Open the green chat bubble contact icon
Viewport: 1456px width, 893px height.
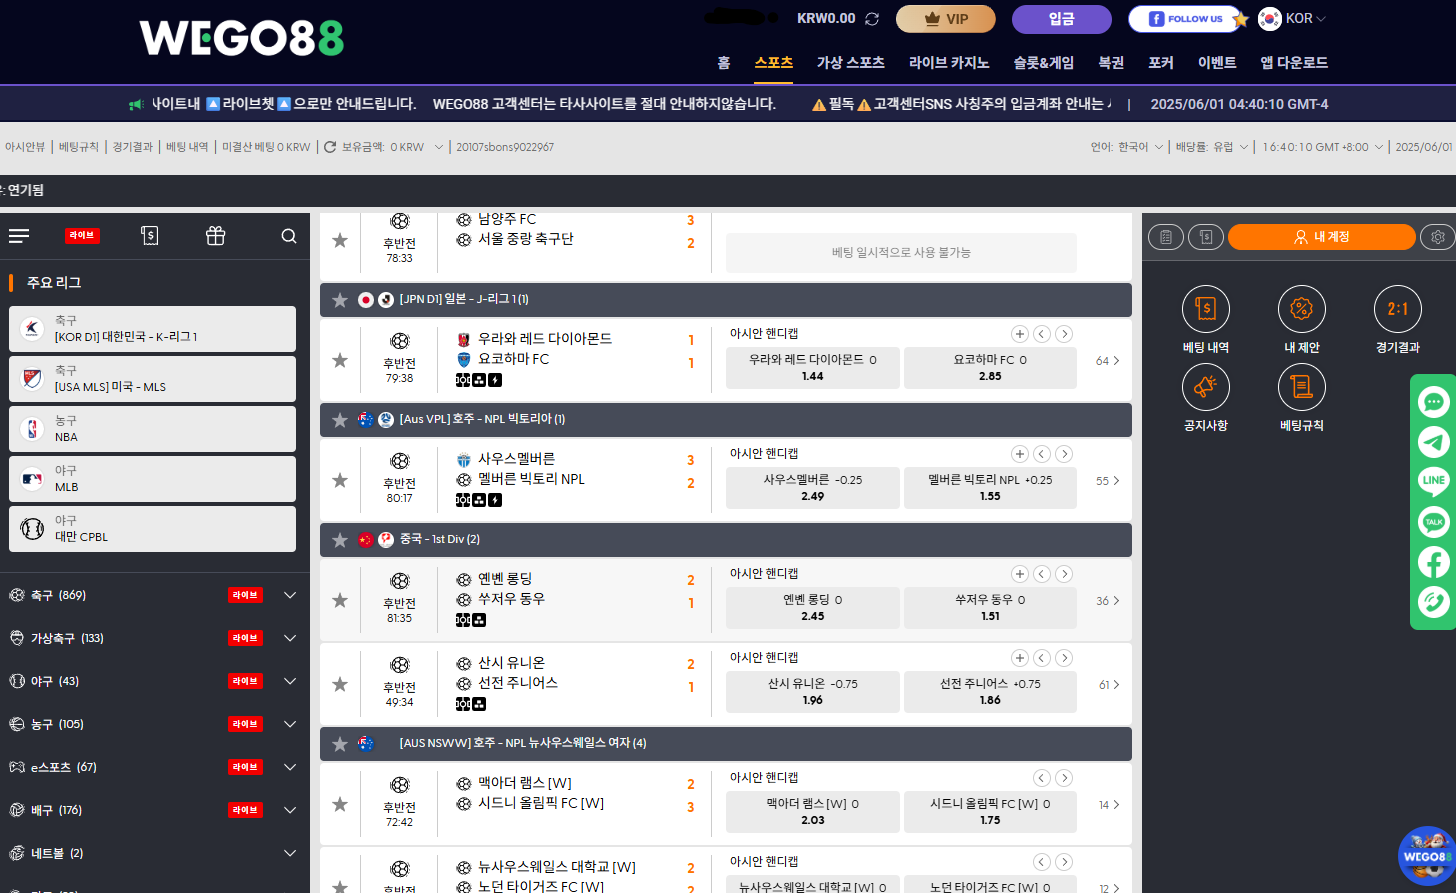pyautogui.click(x=1434, y=402)
